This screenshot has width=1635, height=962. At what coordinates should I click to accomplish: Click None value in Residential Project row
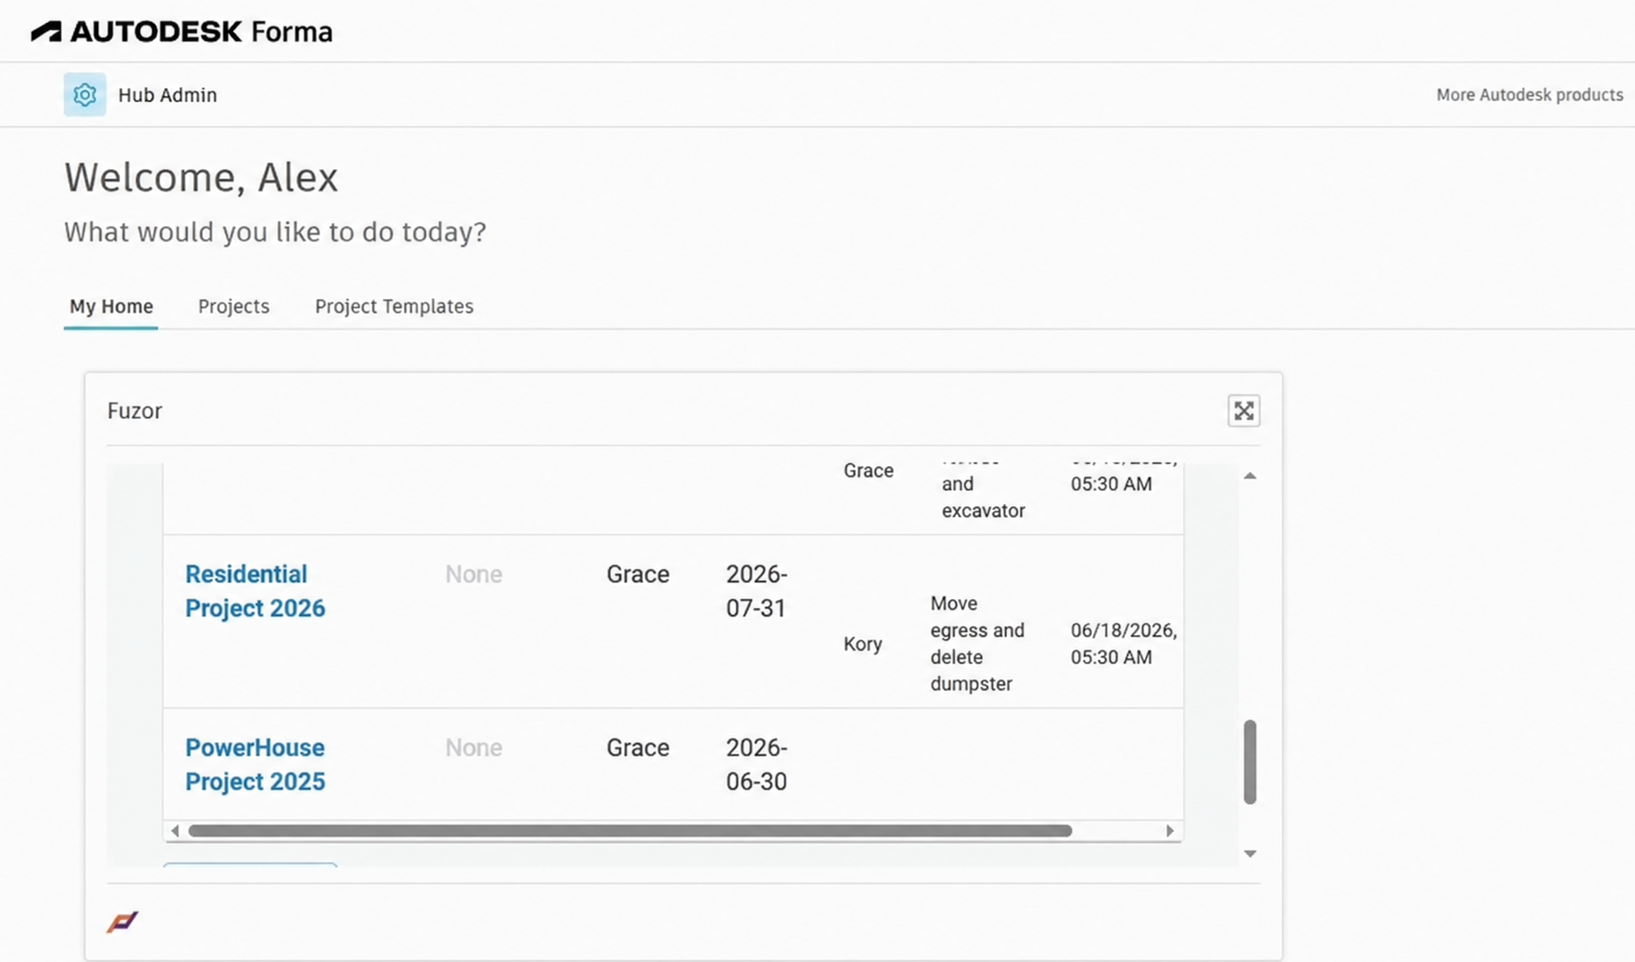(474, 574)
